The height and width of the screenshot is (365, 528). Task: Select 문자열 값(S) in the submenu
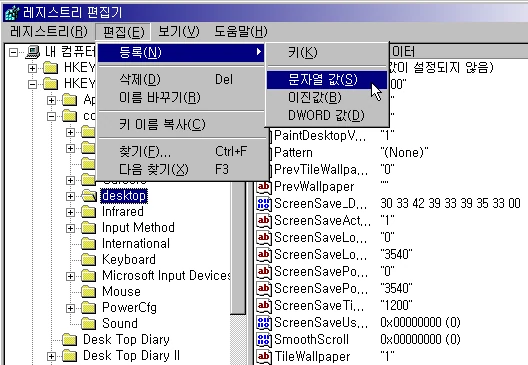point(327,80)
